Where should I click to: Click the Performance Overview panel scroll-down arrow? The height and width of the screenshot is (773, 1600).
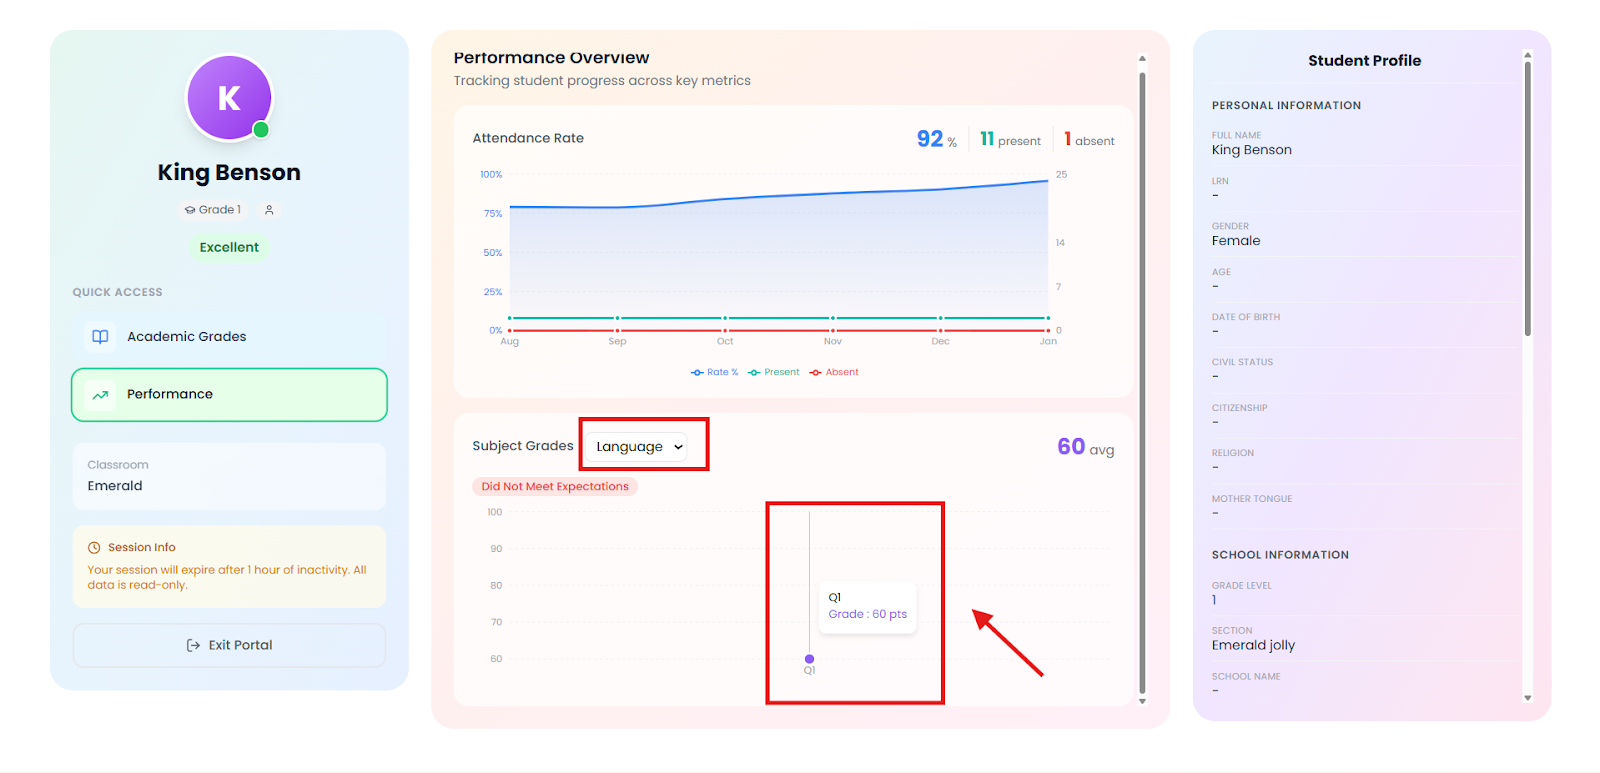(1142, 701)
